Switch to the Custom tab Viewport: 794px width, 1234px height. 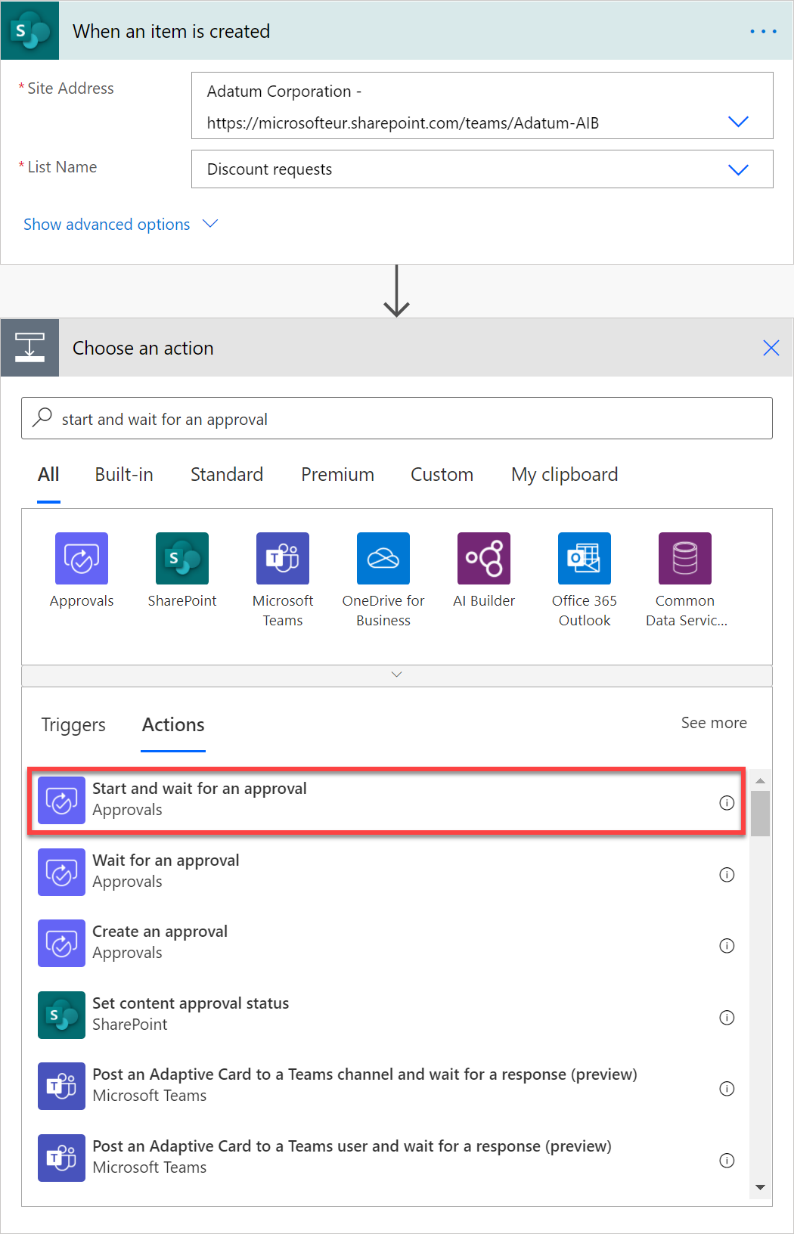coord(442,475)
